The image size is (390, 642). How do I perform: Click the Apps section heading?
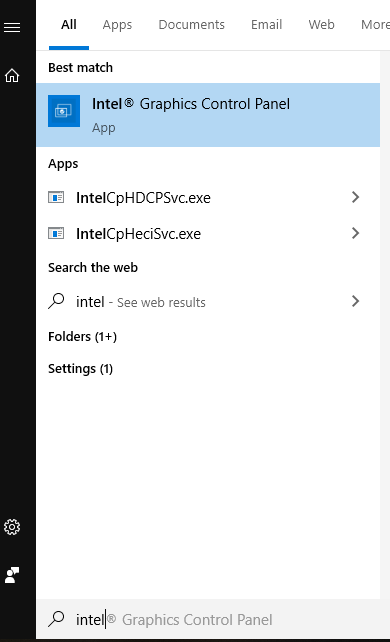point(63,164)
